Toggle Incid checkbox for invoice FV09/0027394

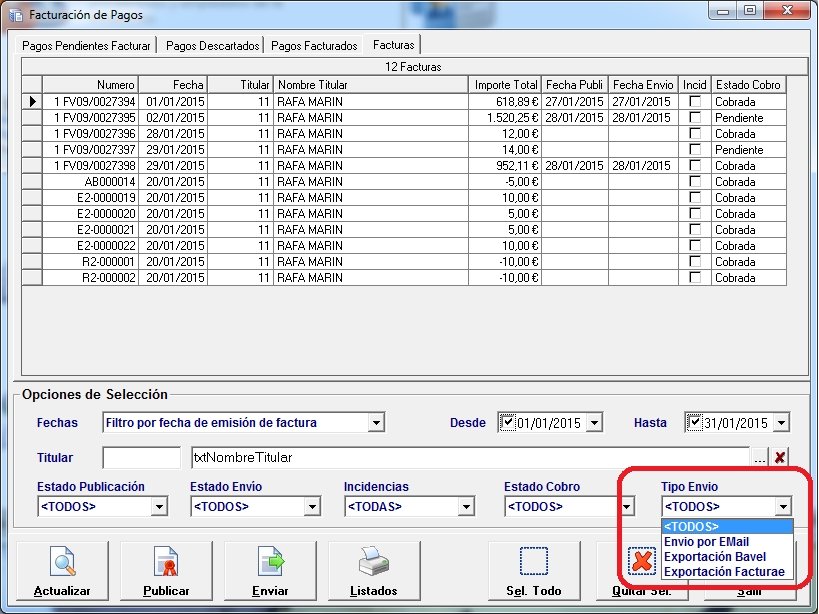pyautogui.click(x=695, y=101)
